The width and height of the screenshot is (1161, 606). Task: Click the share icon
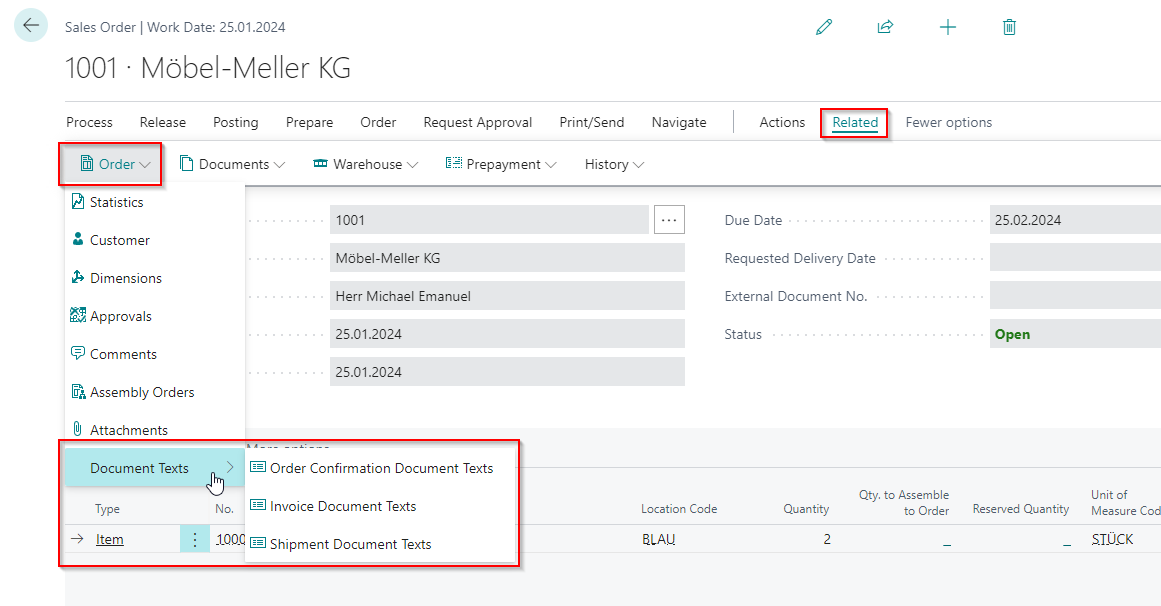[x=885, y=27]
